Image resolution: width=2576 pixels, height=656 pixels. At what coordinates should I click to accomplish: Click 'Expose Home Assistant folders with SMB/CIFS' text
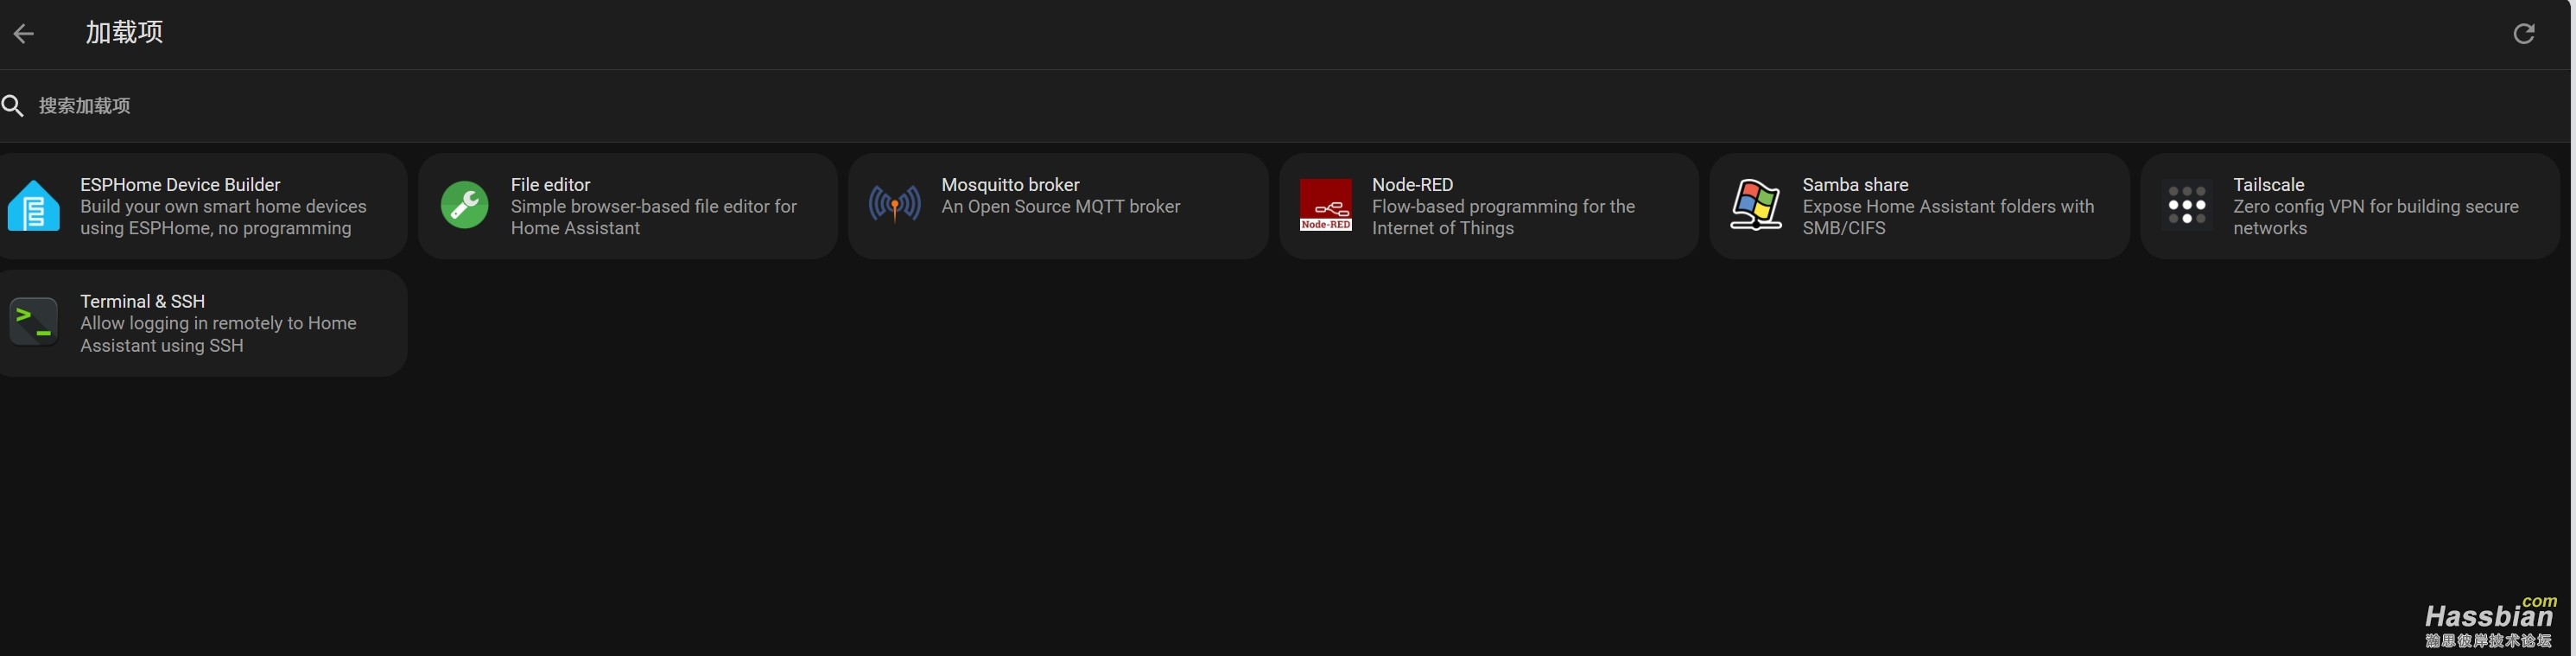tap(1948, 218)
